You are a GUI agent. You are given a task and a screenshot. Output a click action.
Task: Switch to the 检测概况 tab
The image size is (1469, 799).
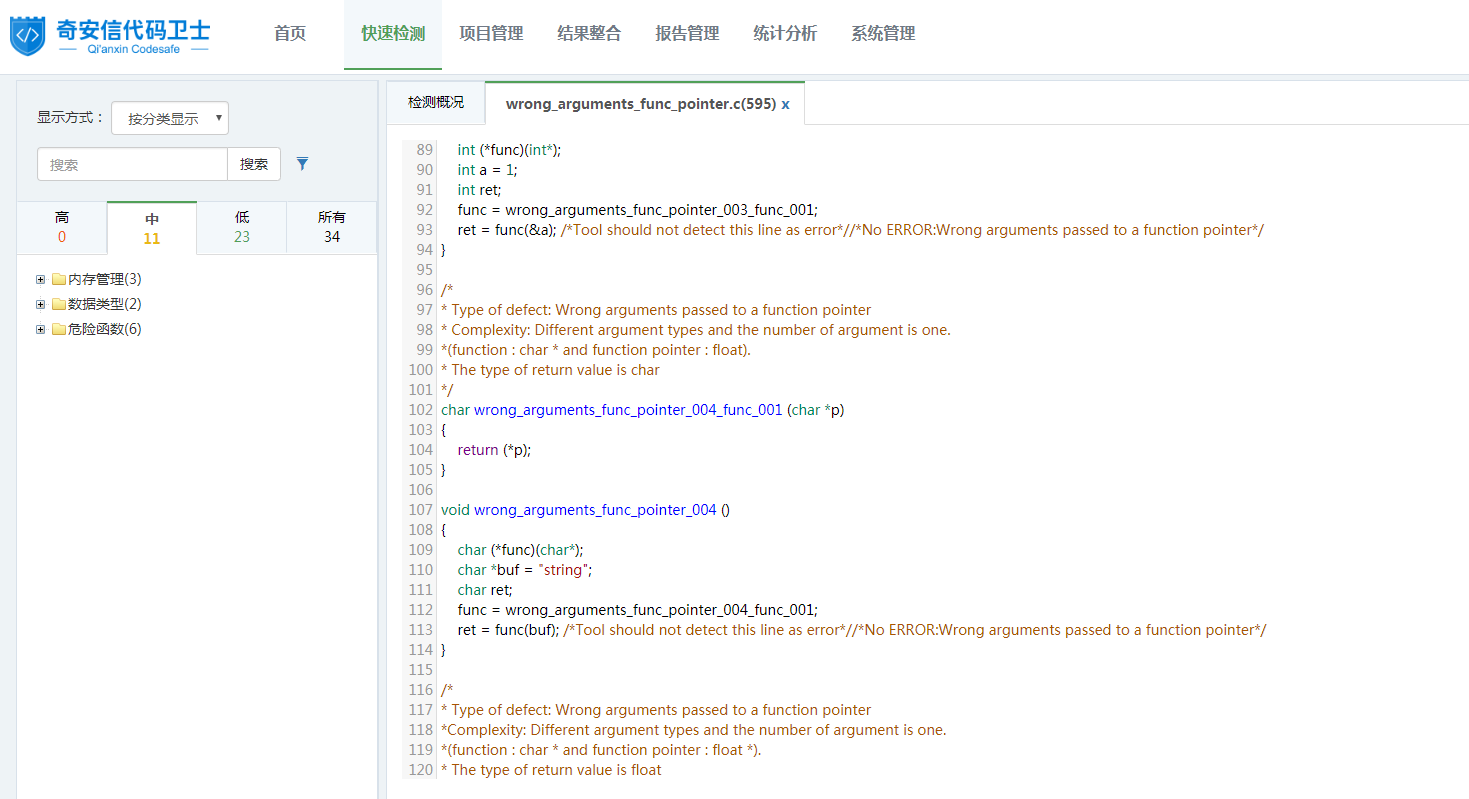[436, 103]
